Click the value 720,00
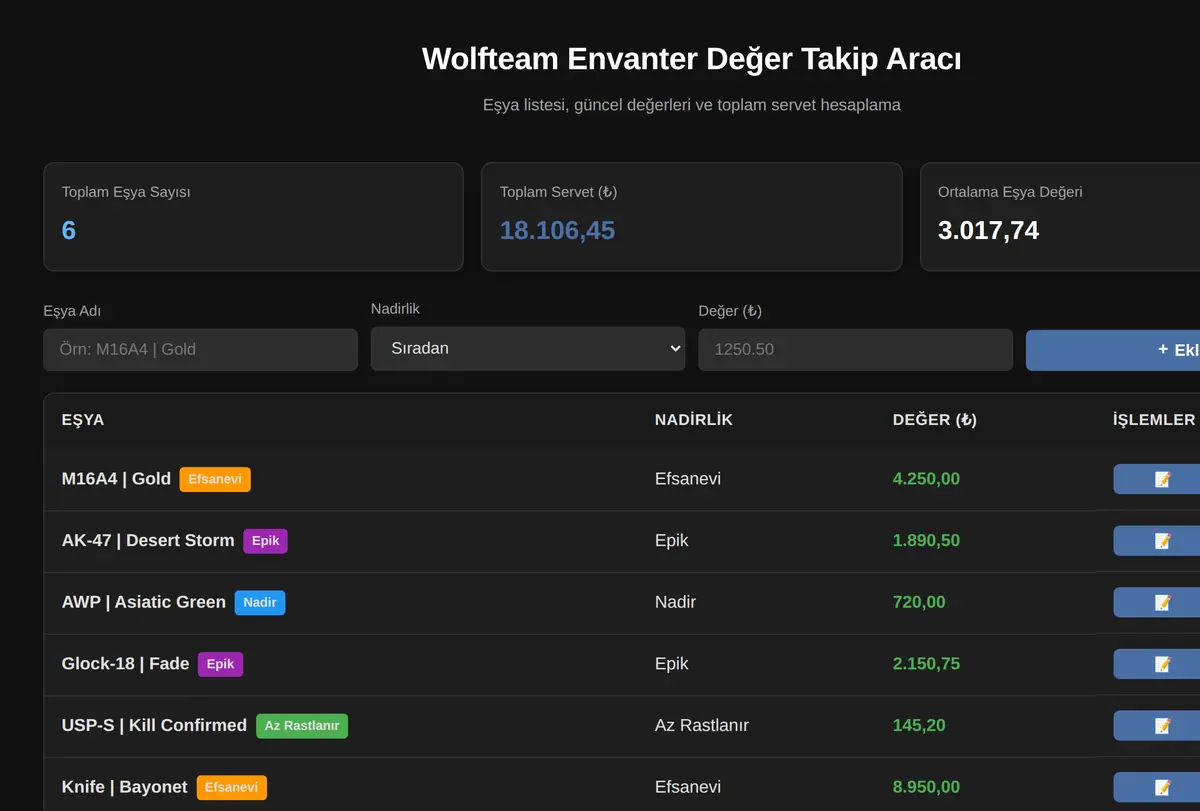Image resolution: width=1200 pixels, height=811 pixels. pos(919,603)
